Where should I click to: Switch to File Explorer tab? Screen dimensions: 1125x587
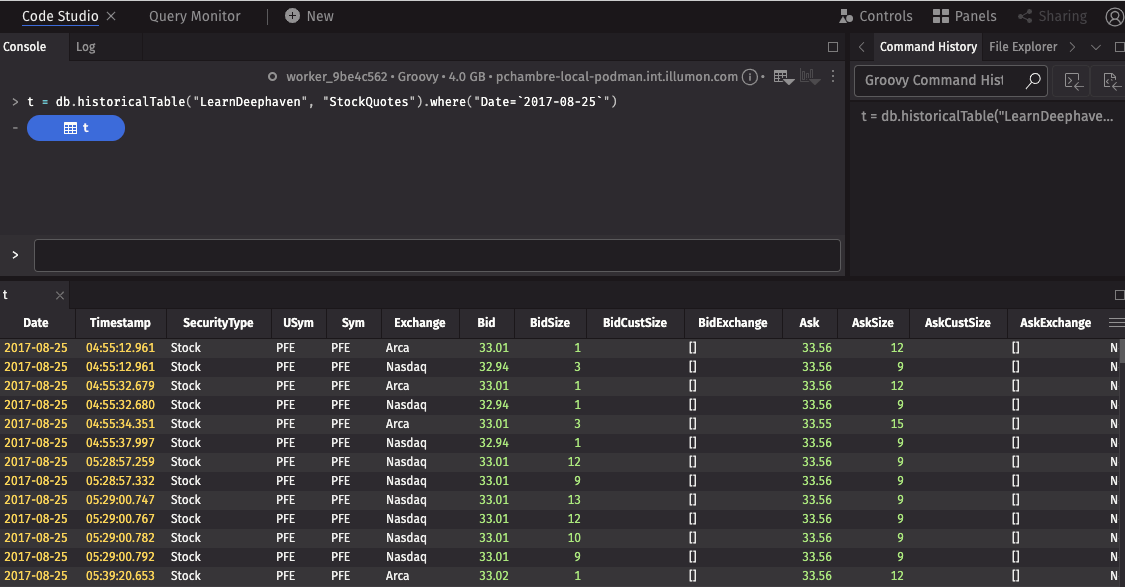coord(1022,47)
